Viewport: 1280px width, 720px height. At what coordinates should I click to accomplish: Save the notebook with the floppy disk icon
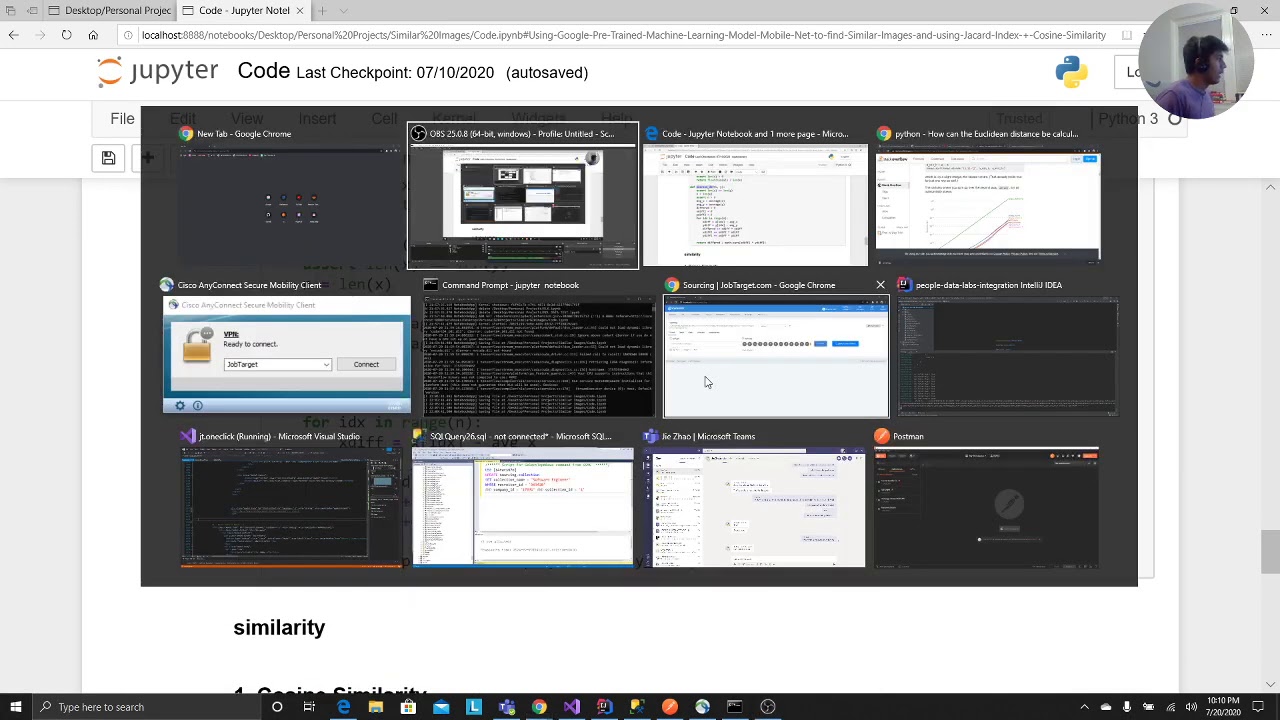pos(108,158)
